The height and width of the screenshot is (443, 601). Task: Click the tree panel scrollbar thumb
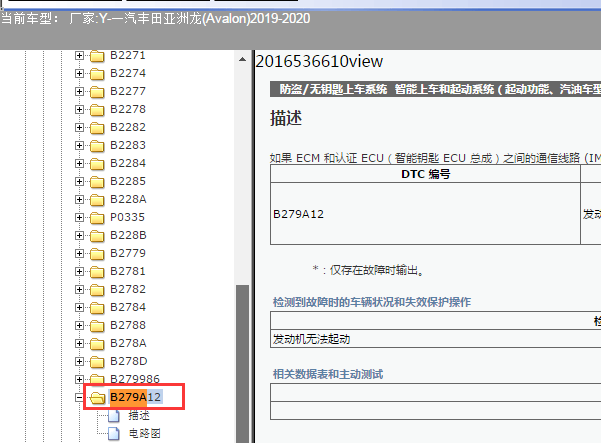coord(242,364)
